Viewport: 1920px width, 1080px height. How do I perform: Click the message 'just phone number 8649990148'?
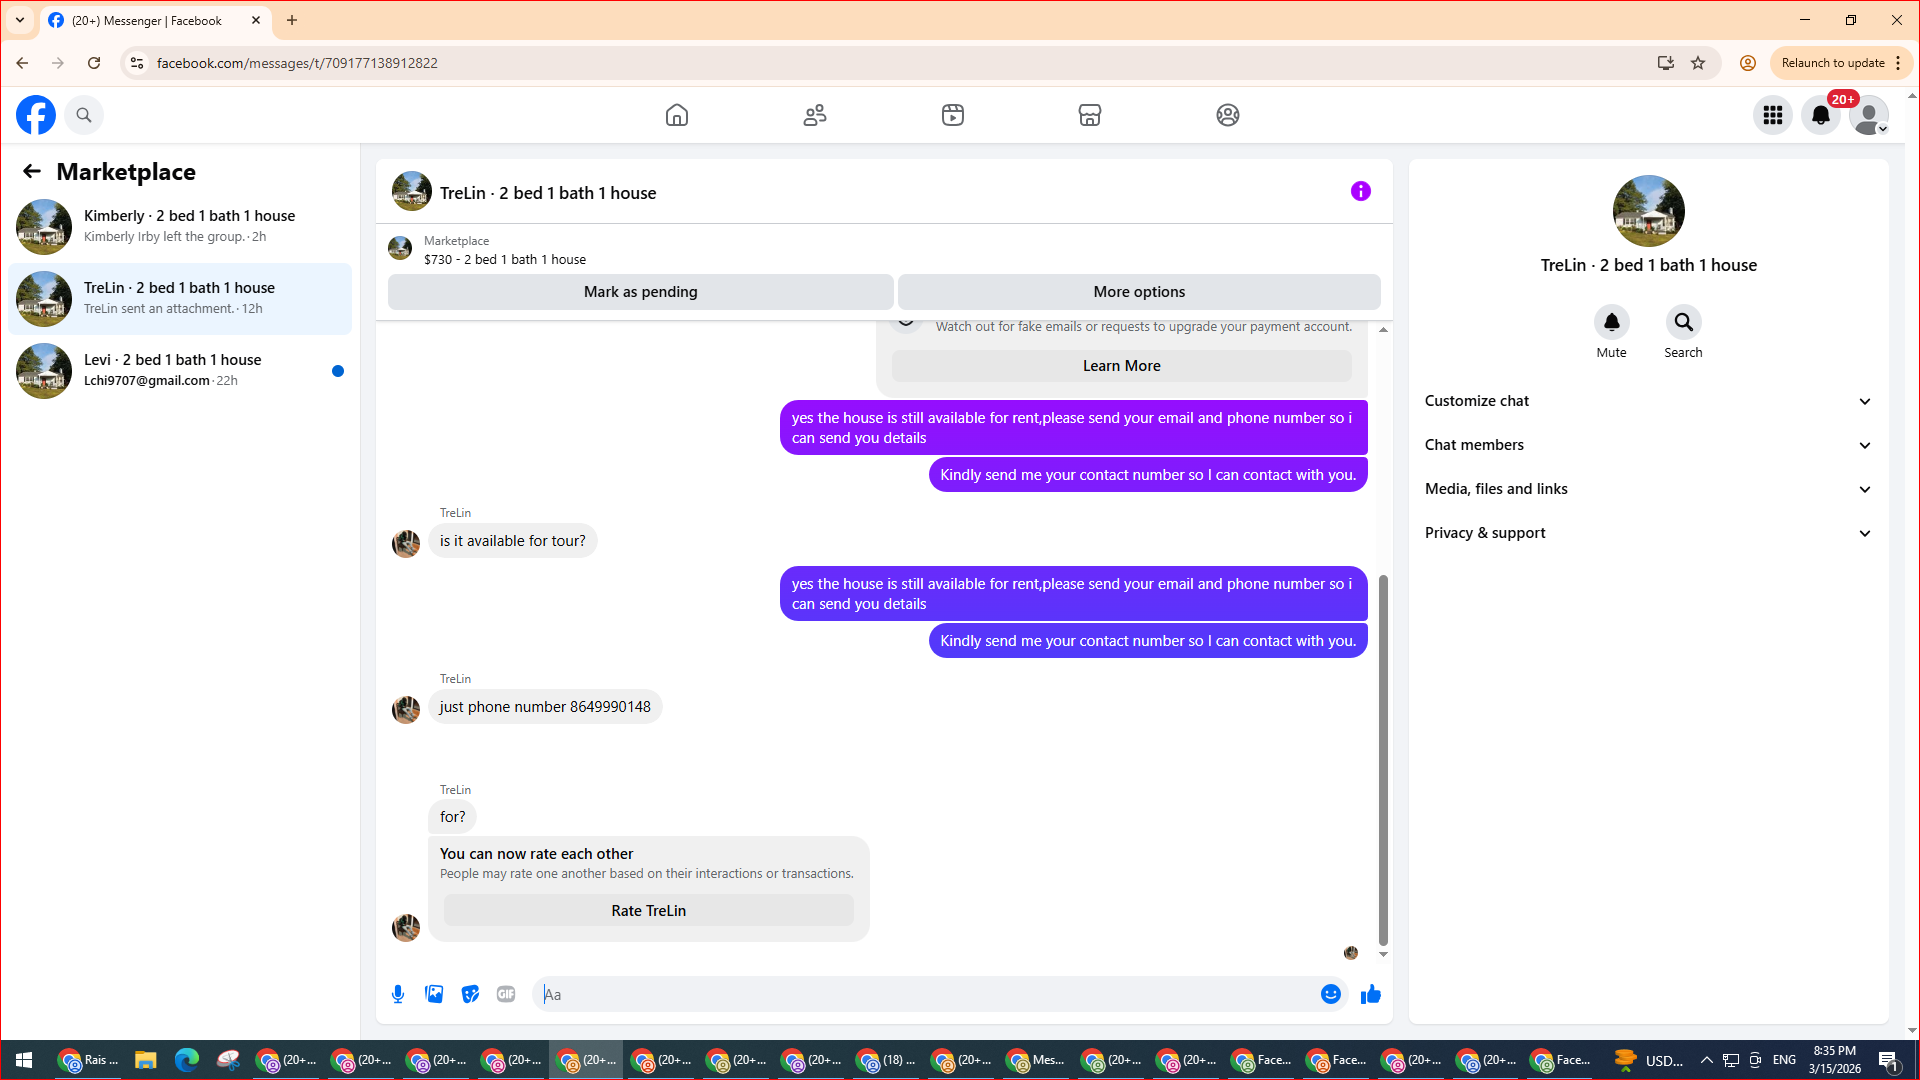click(545, 707)
